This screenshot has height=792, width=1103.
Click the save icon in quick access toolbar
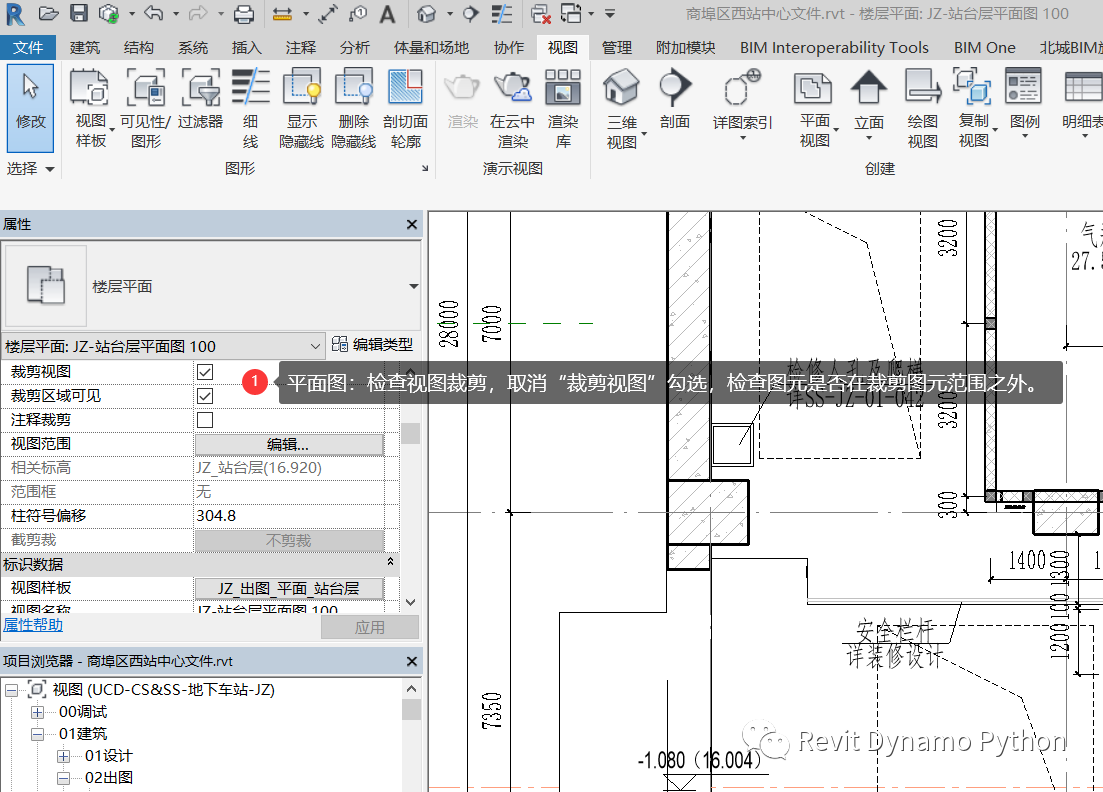point(78,13)
